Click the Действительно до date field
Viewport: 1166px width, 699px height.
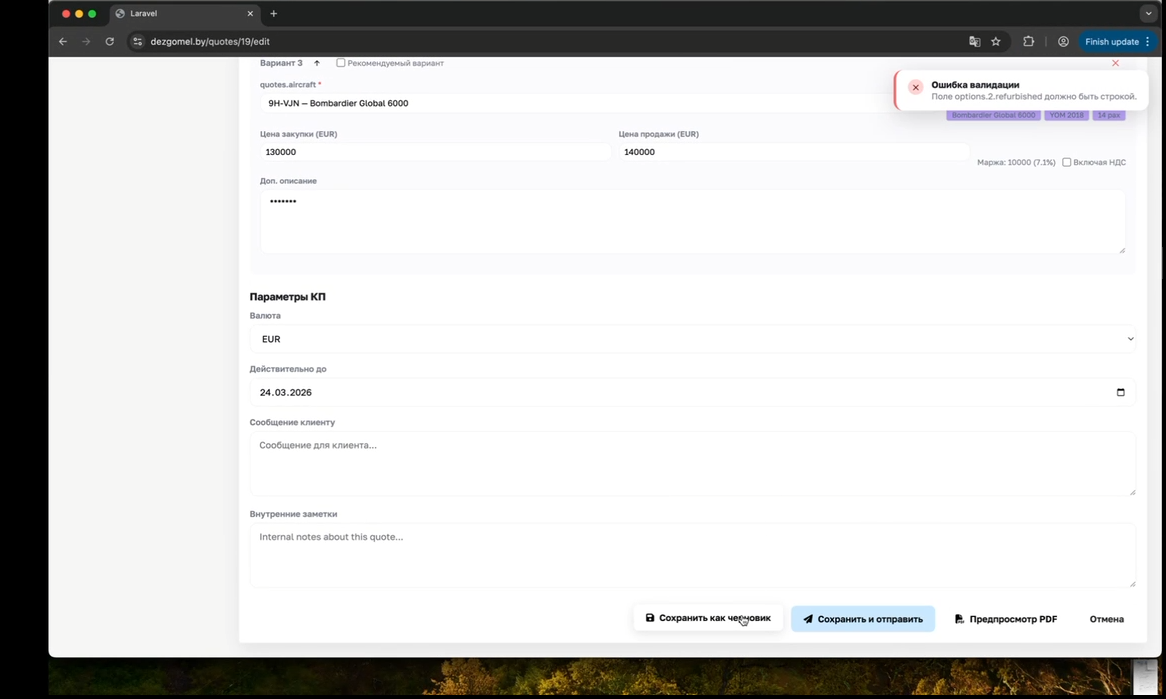[x=692, y=393]
